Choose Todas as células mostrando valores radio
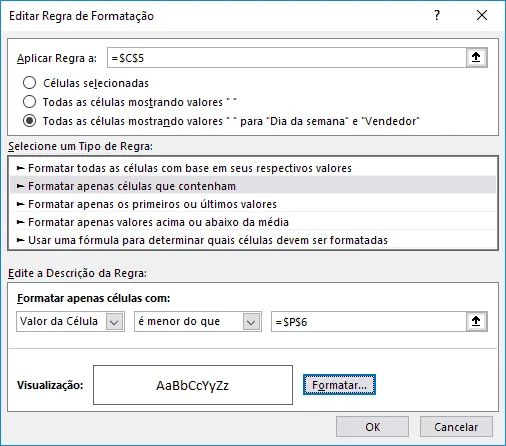506x446 pixels. pyautogui.click(x=29, y=102)
